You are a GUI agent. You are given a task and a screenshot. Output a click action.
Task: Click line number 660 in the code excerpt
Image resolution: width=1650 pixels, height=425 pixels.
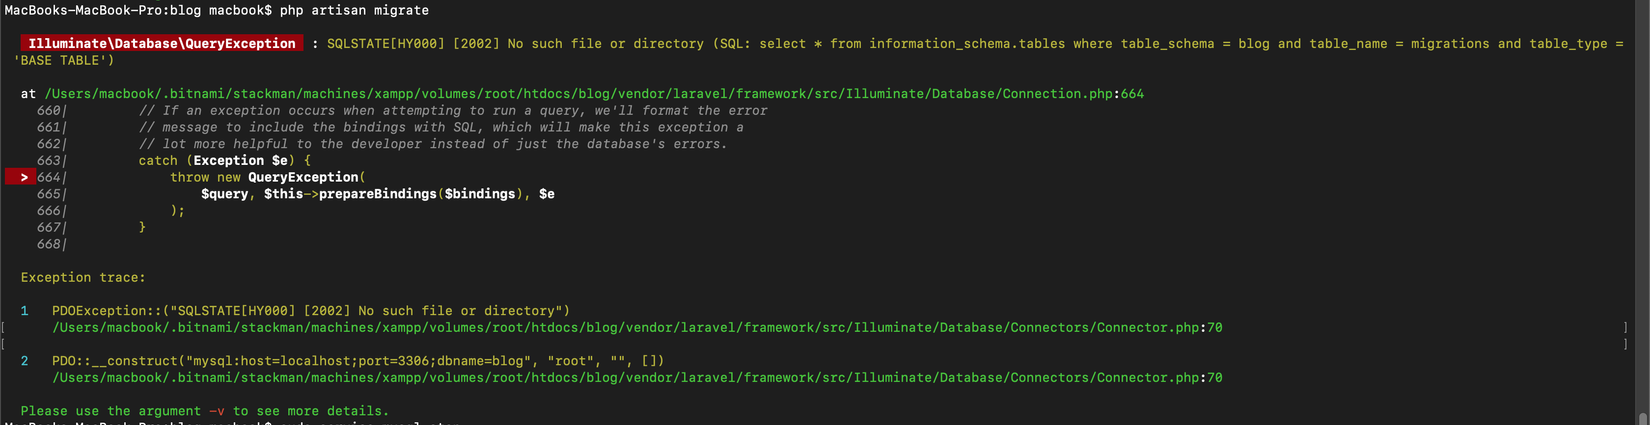coord(49,110)
